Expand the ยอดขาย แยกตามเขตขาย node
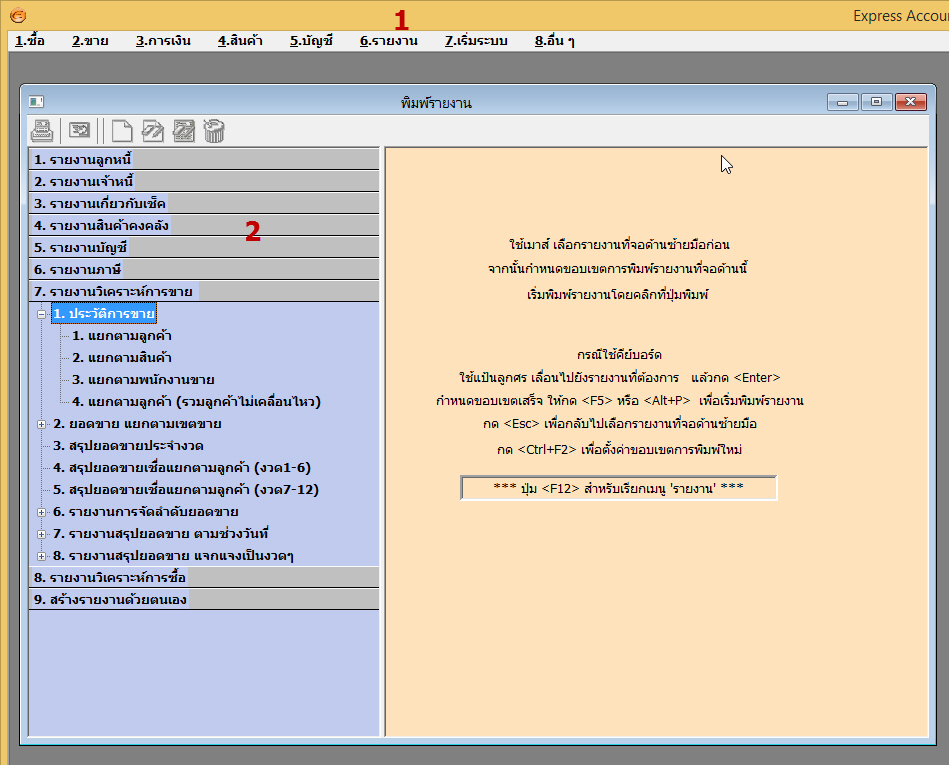Screen dimensions: 949x765 pos(42,424)
